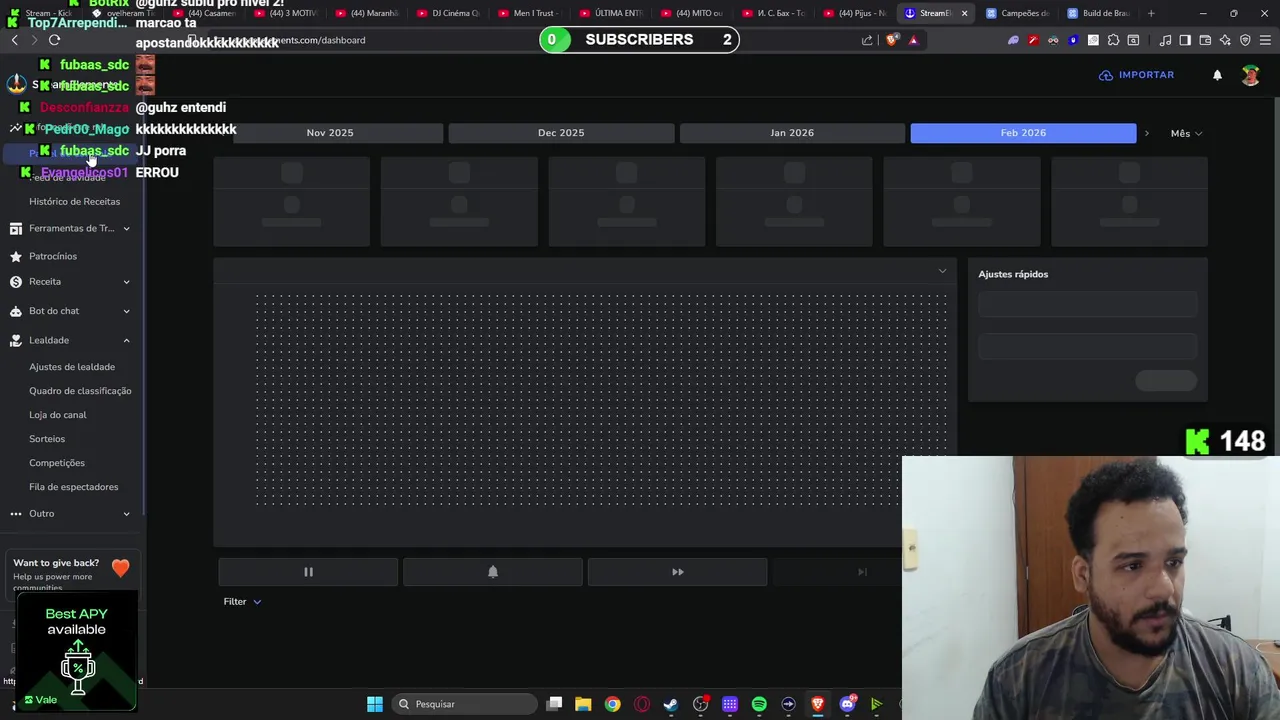Collapse the chart panel chevron
This screenshot has width=1280, height=720.
942,271
